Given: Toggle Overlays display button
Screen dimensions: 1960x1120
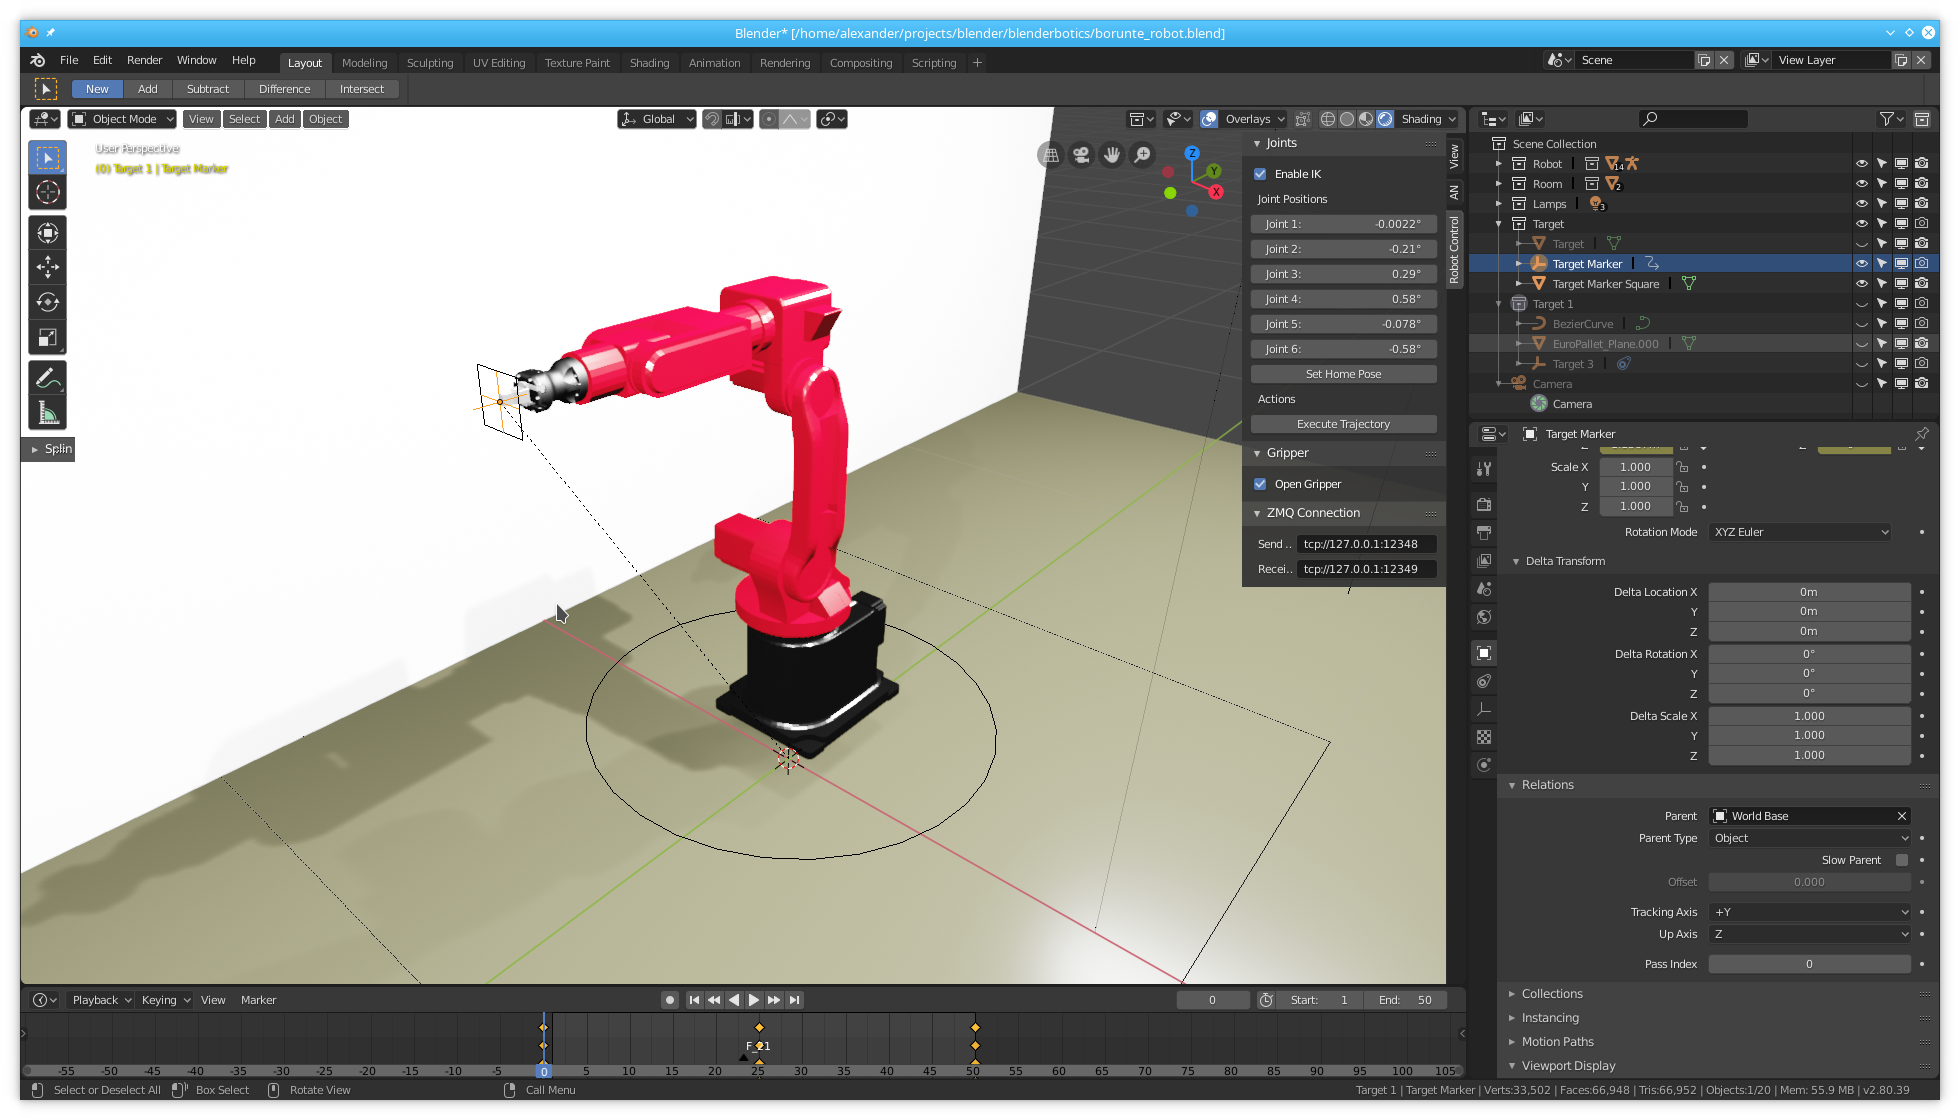Looking at the screenshot, I should 1209,119.
